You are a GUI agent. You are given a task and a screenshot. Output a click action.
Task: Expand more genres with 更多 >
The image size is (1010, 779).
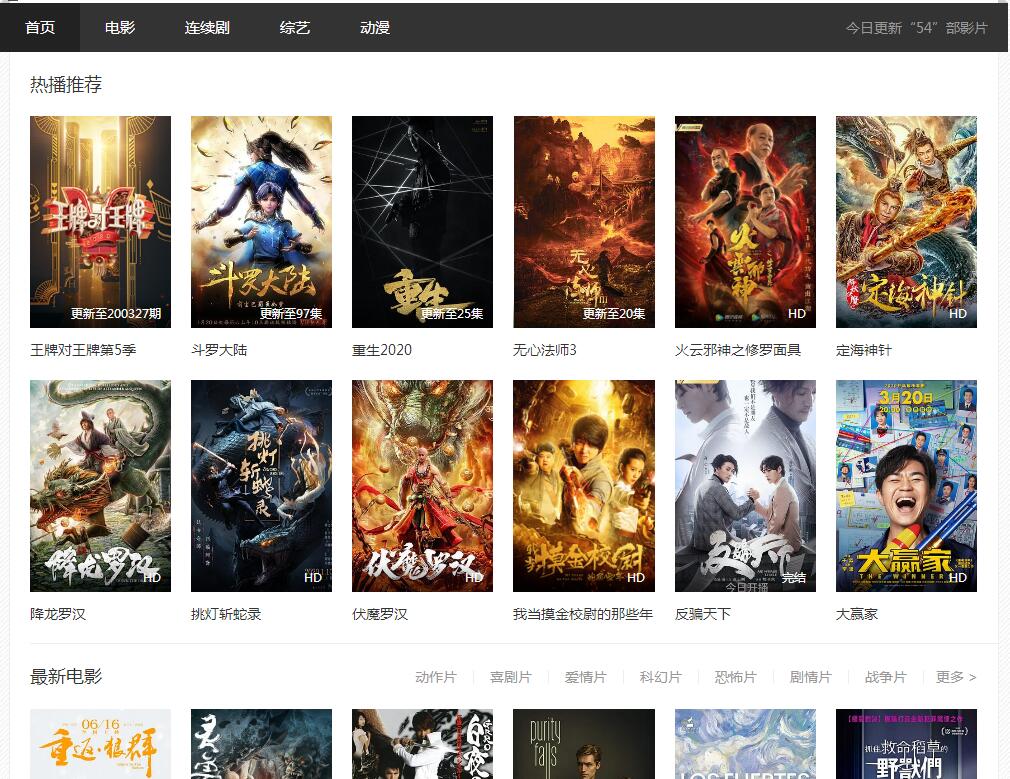956,677
